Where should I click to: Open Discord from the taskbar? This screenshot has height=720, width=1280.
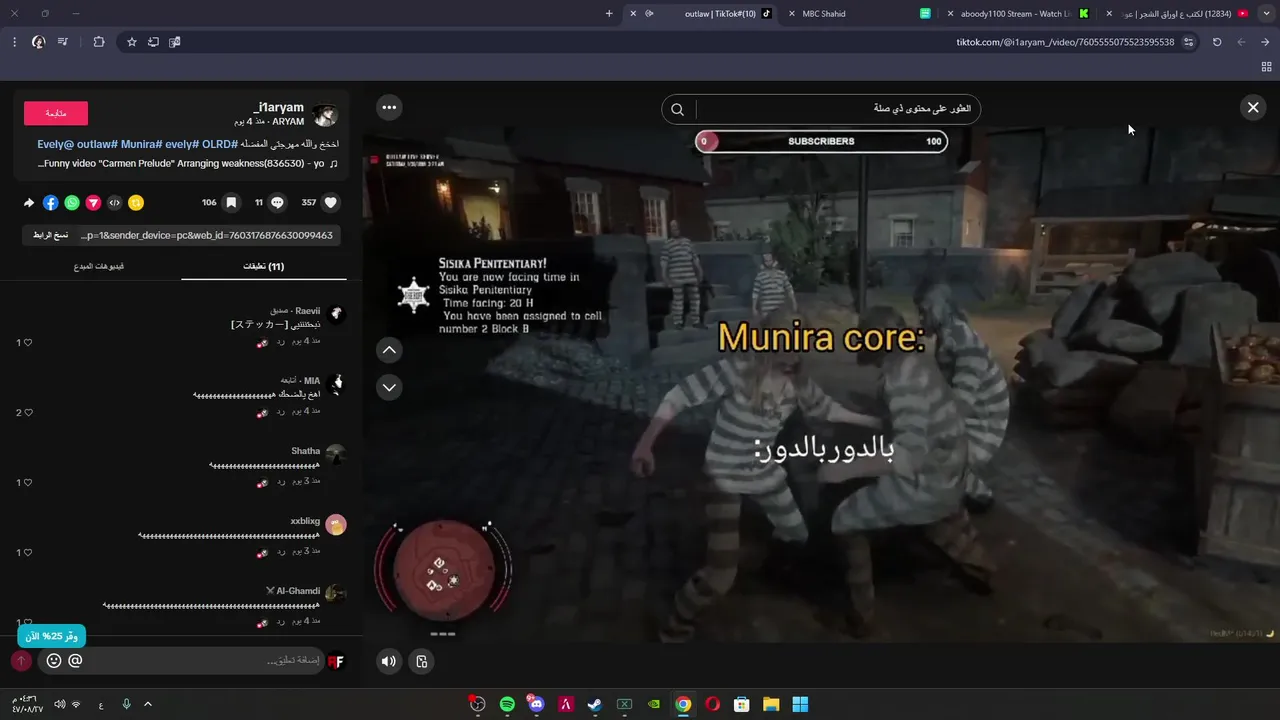[536, 704]
